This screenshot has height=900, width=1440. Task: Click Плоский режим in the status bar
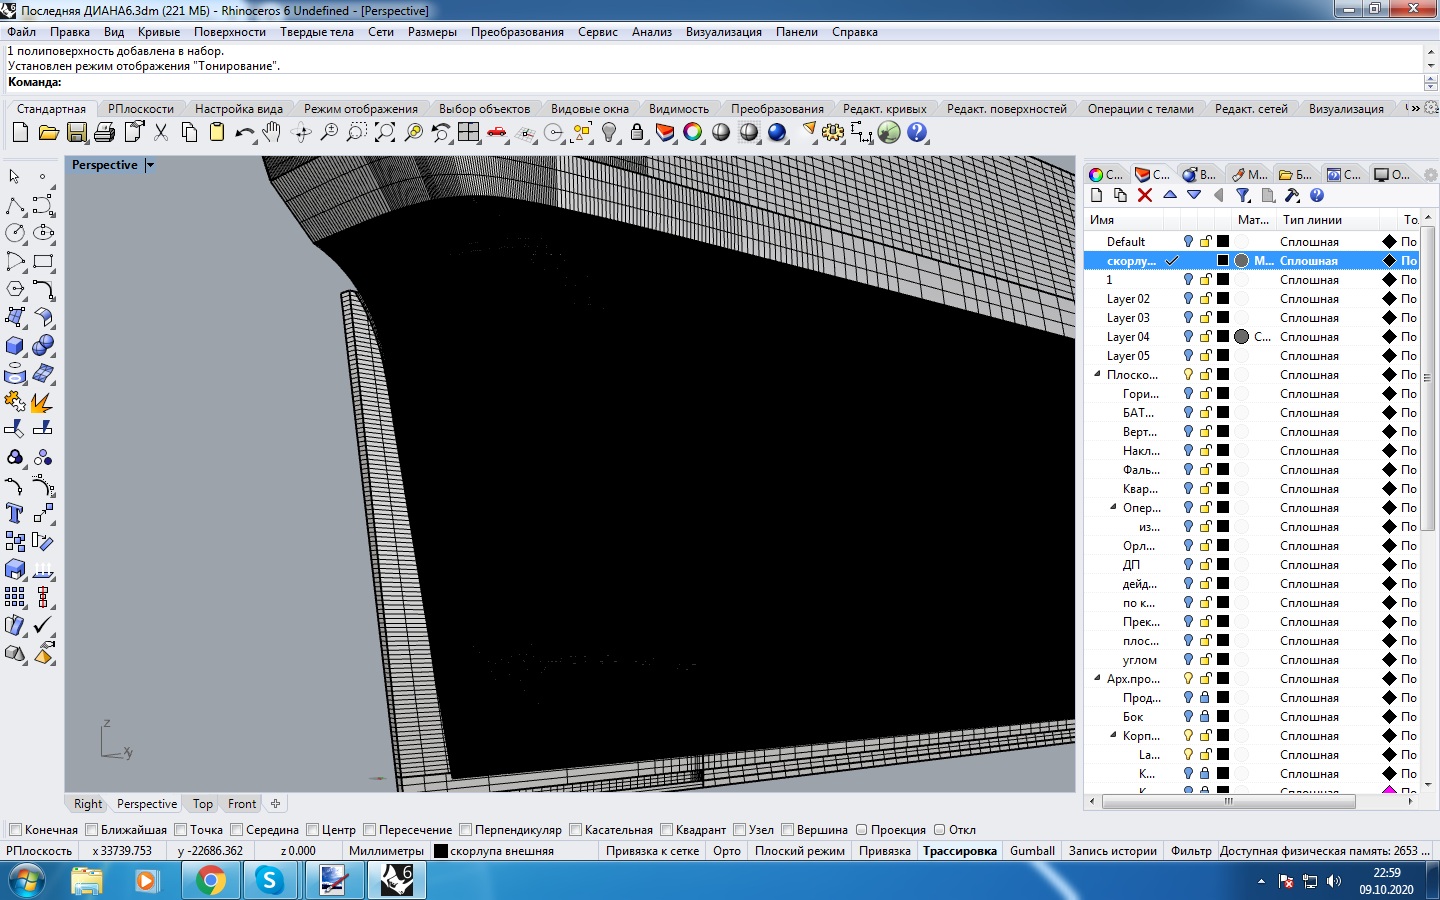[800, 851]
